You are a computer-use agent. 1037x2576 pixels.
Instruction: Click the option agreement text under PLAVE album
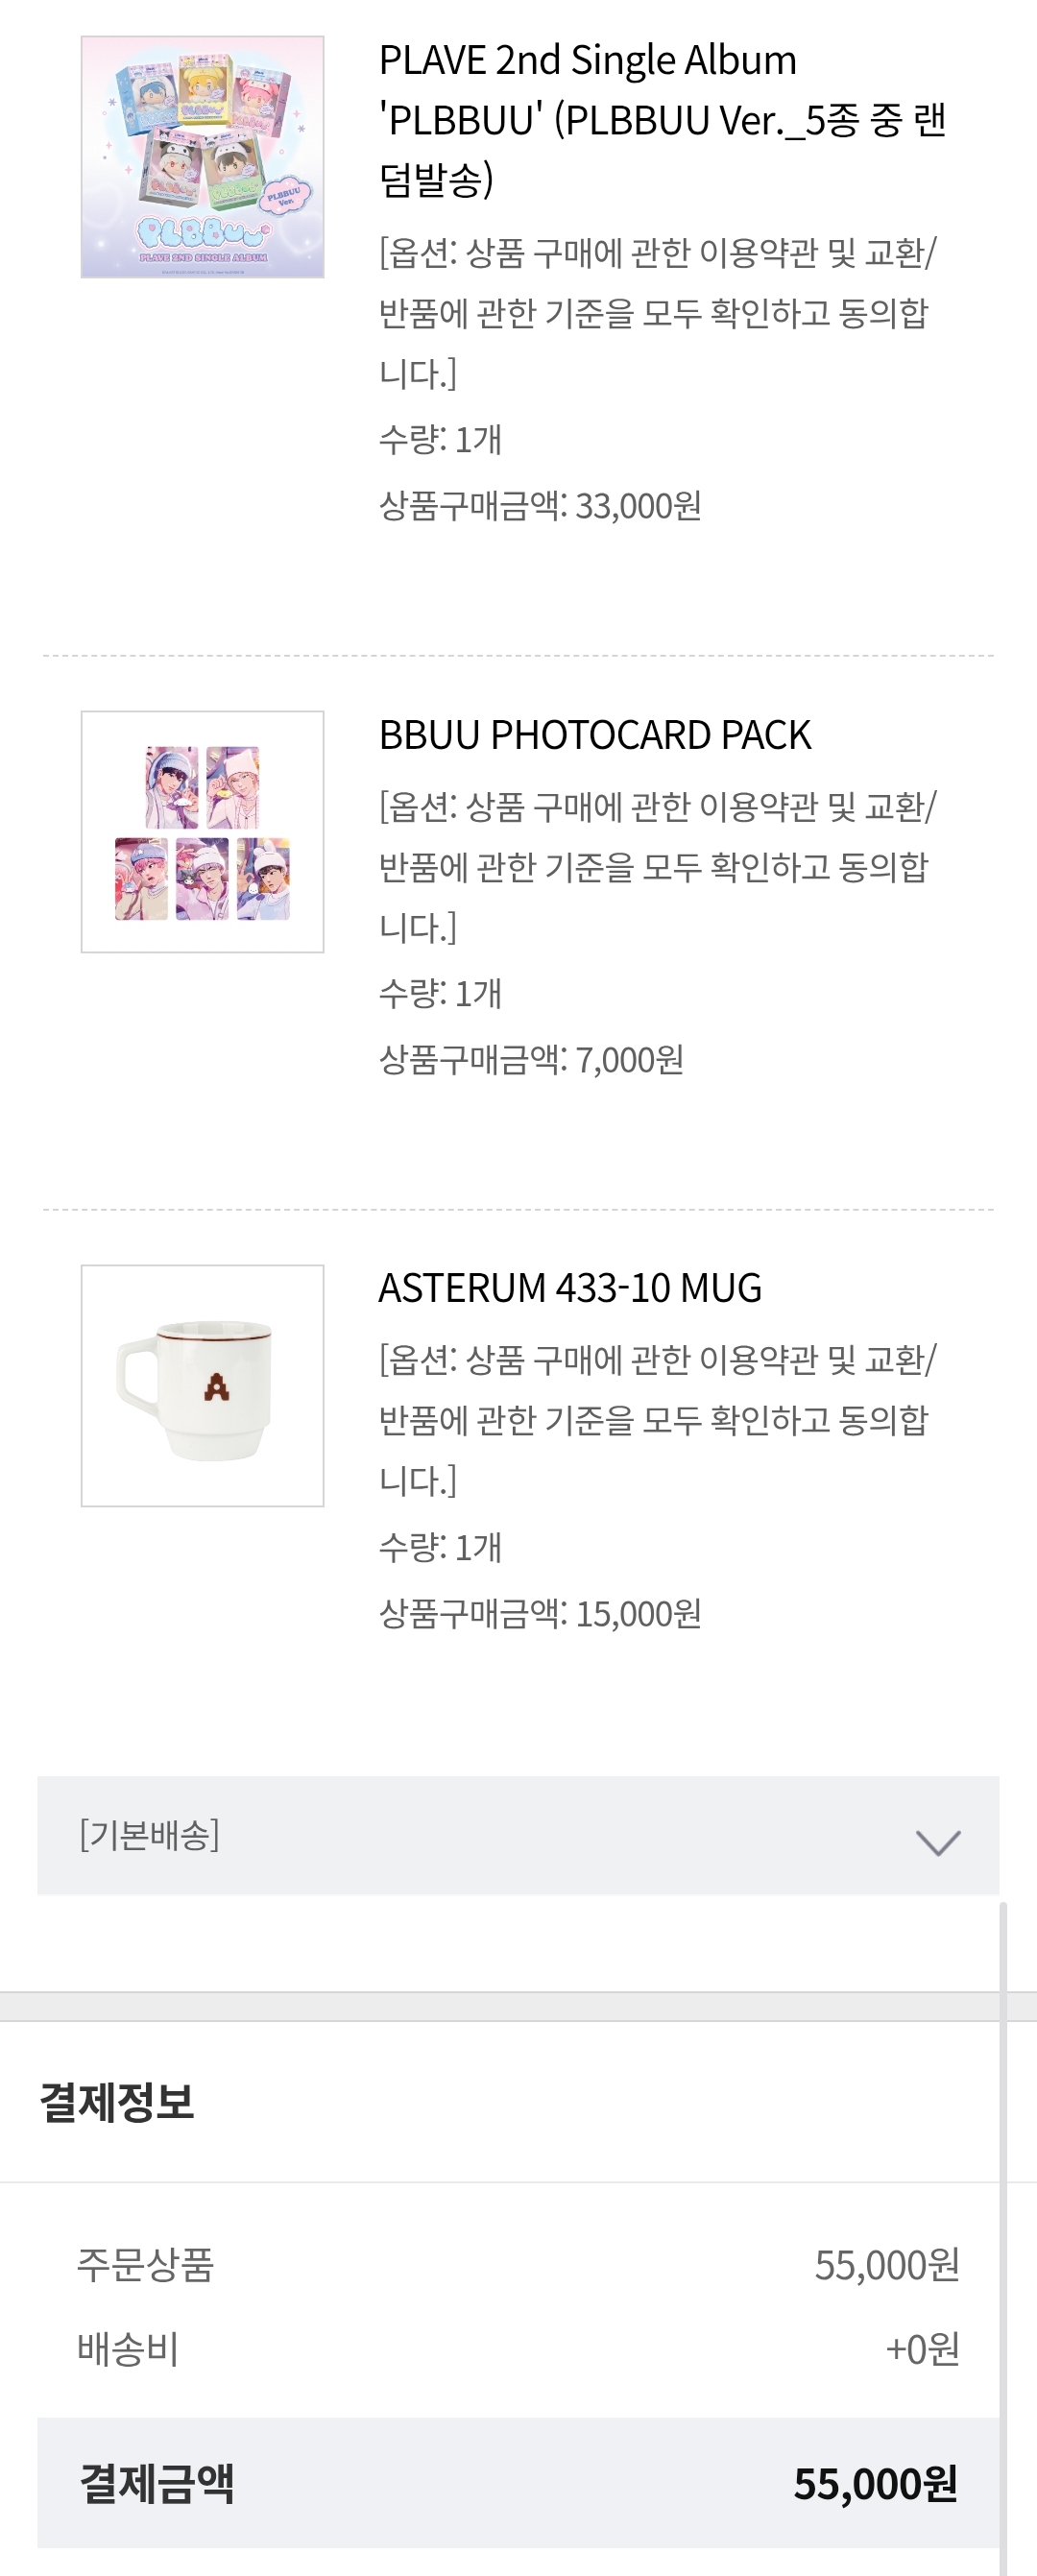click(x=655, y=313)
